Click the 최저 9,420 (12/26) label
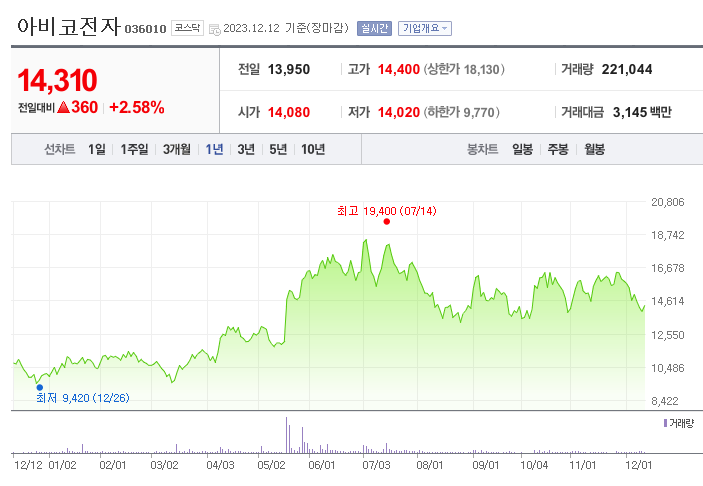 coord(83,398)
